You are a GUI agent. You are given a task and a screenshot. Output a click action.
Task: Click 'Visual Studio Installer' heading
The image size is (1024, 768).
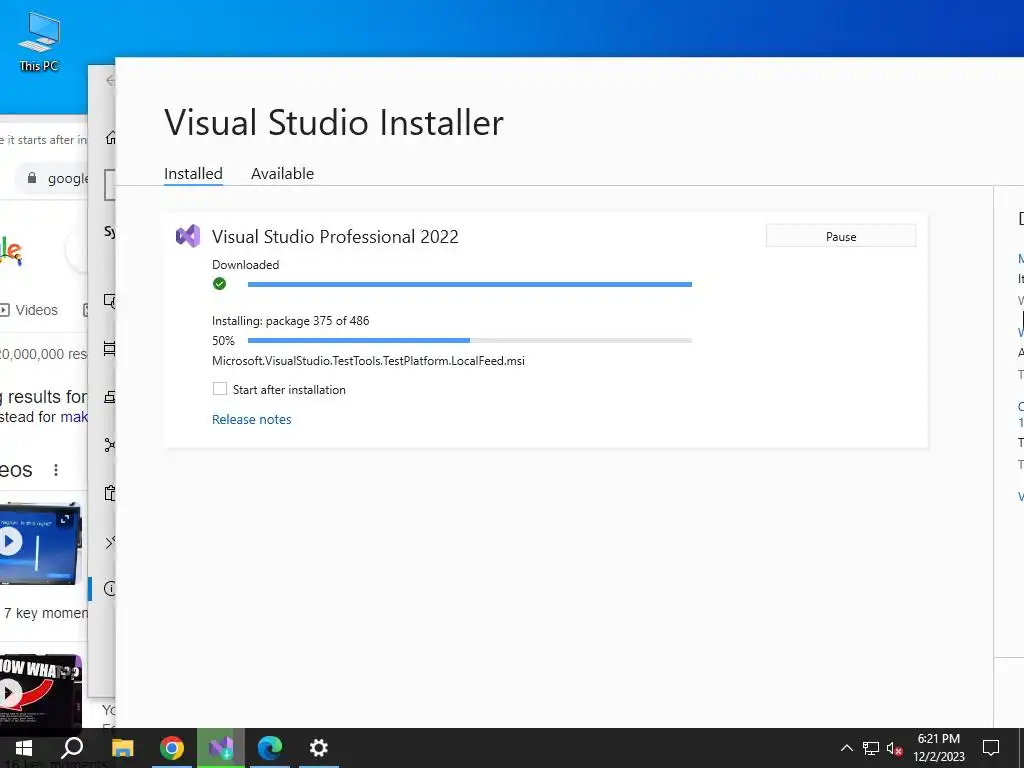coord(334,122)
